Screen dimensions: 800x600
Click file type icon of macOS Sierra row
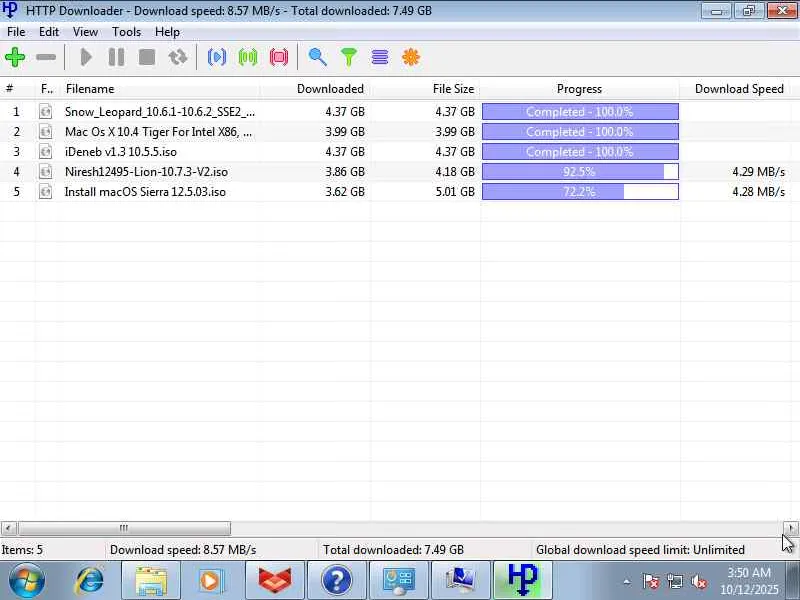click(45, 192)
